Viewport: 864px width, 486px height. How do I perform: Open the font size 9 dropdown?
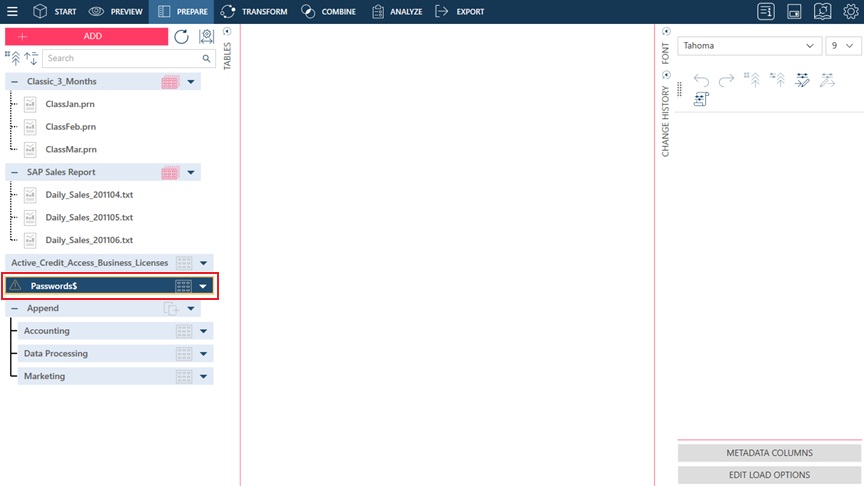tap(843, 46)
